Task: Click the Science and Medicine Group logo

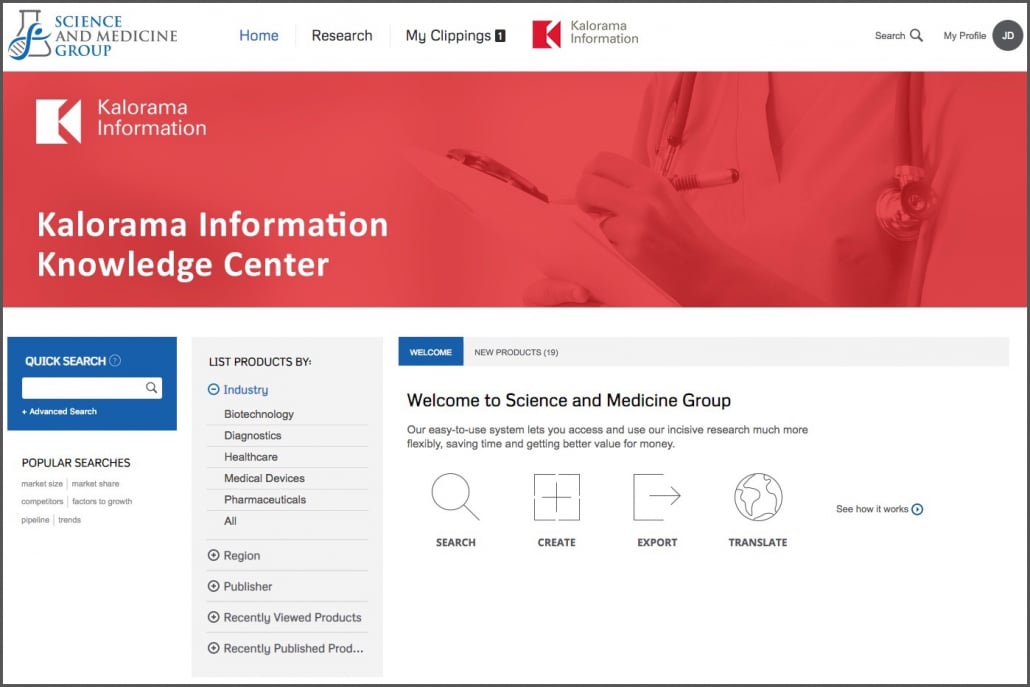Action: pos(92,35)
